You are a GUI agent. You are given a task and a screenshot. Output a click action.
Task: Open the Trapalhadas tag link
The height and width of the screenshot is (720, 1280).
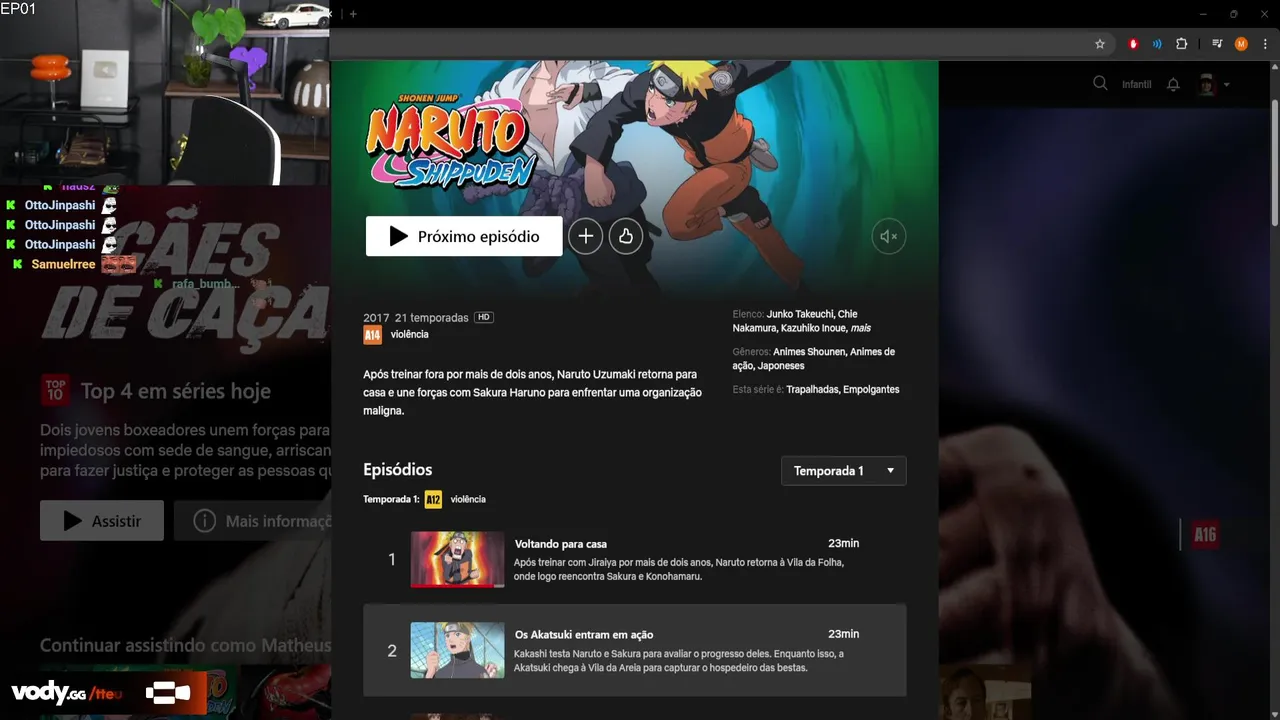[x=813, y=389]
